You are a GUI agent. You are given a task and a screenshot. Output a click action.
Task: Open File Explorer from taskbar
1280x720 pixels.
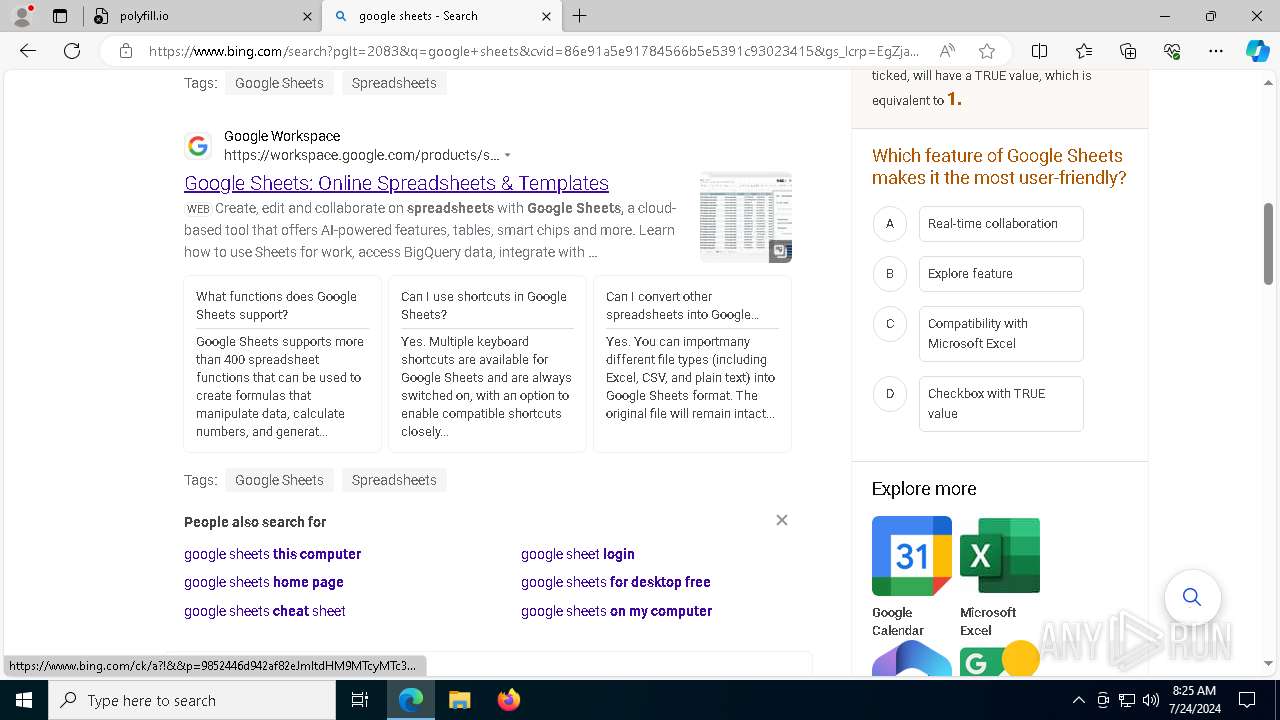[x=459, y=700]
